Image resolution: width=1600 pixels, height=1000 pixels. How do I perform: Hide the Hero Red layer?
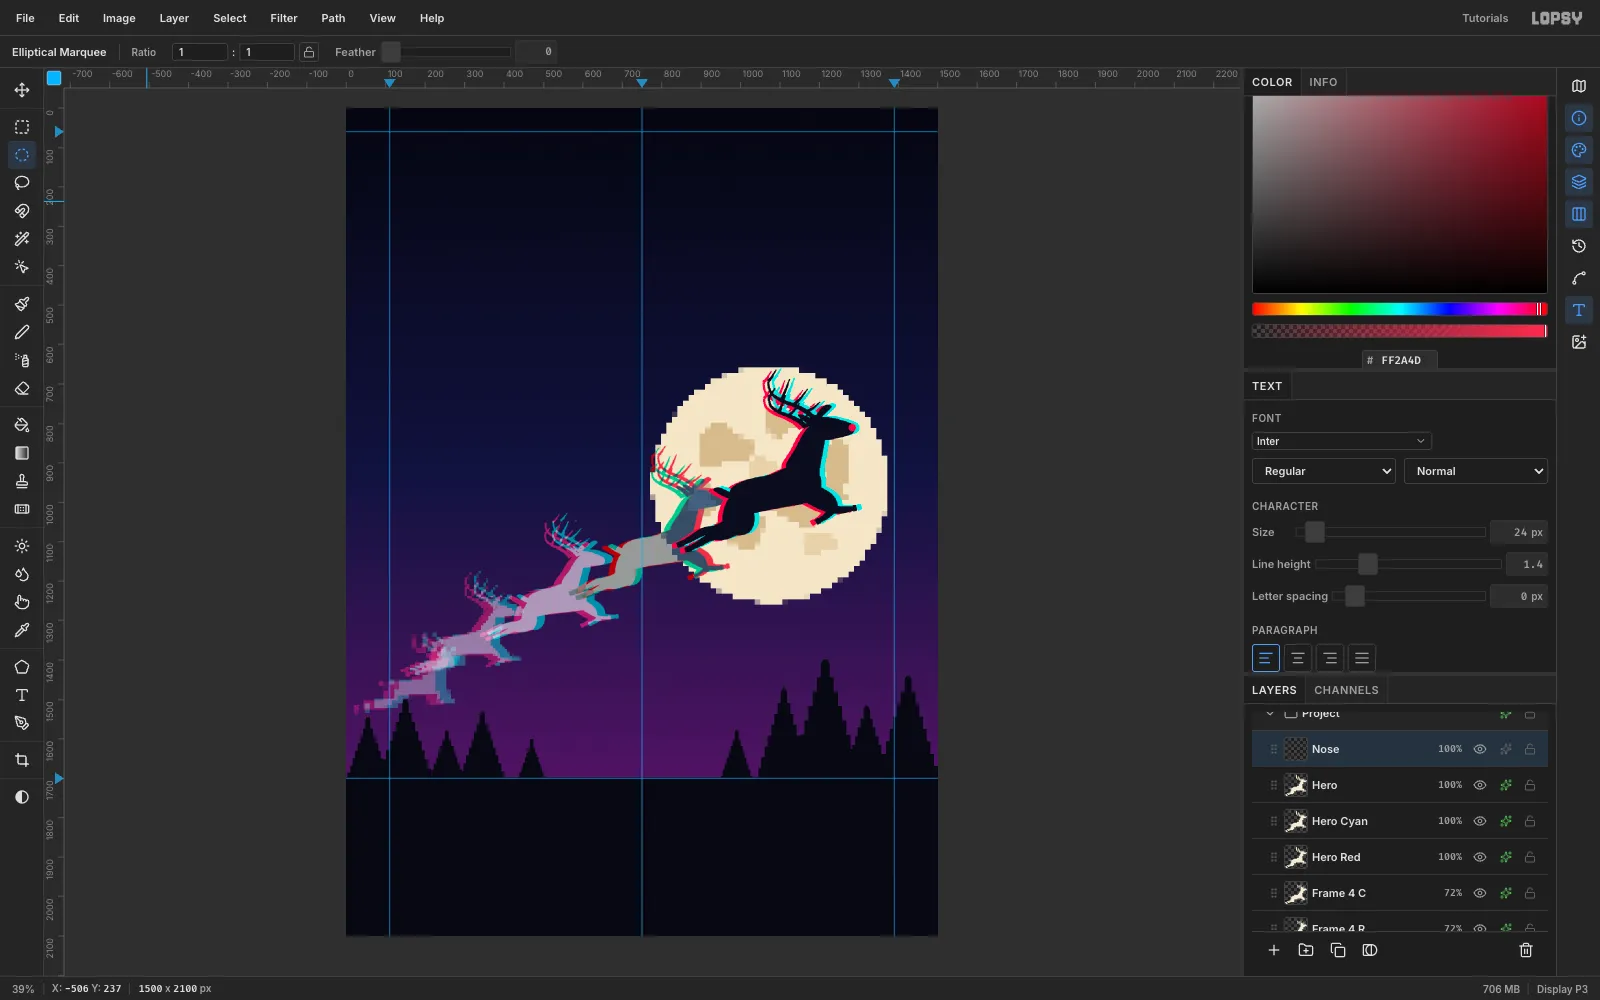1480,857
